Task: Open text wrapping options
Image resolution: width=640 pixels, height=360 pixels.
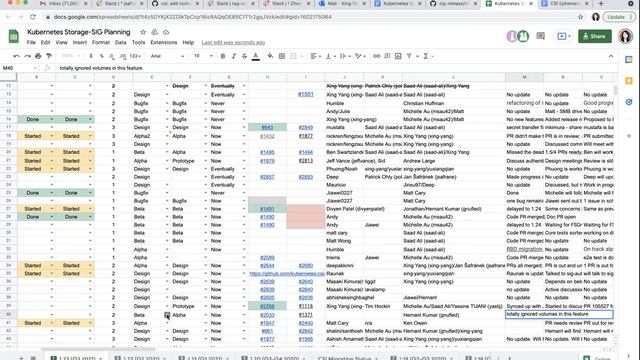Action: pos(344,56)
